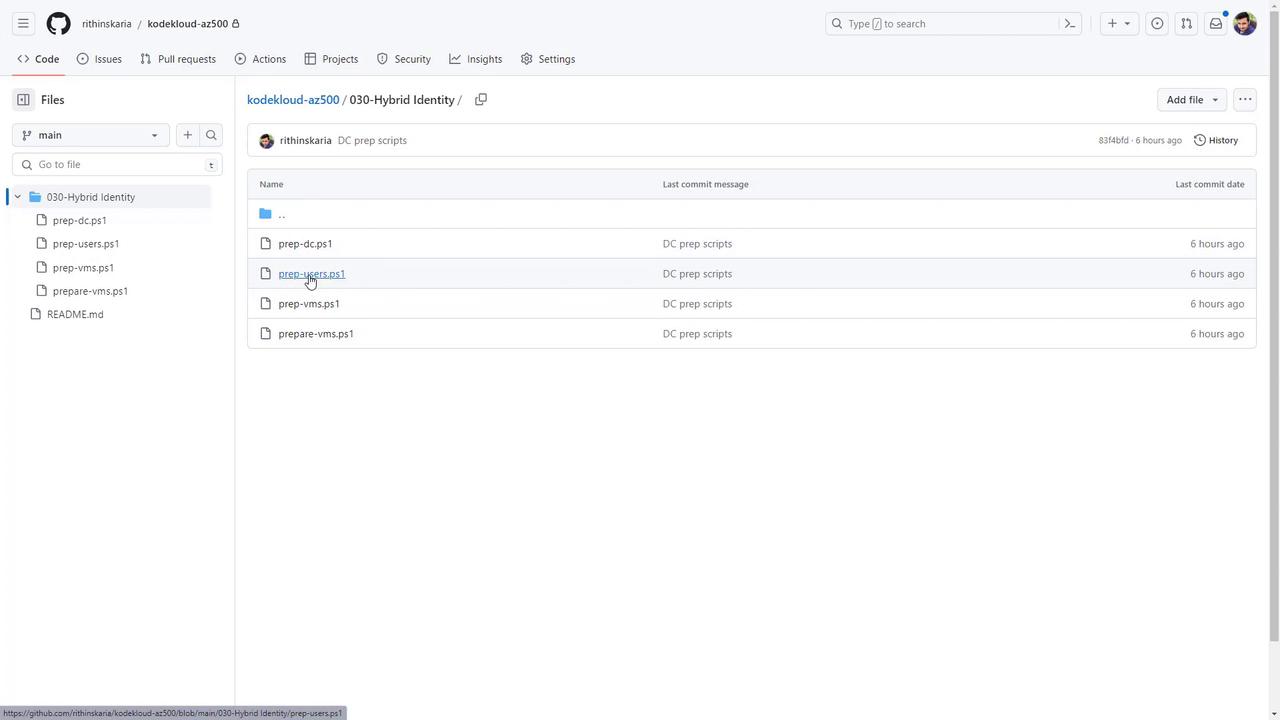Open prepare-vms.ps1 from the file table
The image size is (1280, 720).
pos(316,334)
